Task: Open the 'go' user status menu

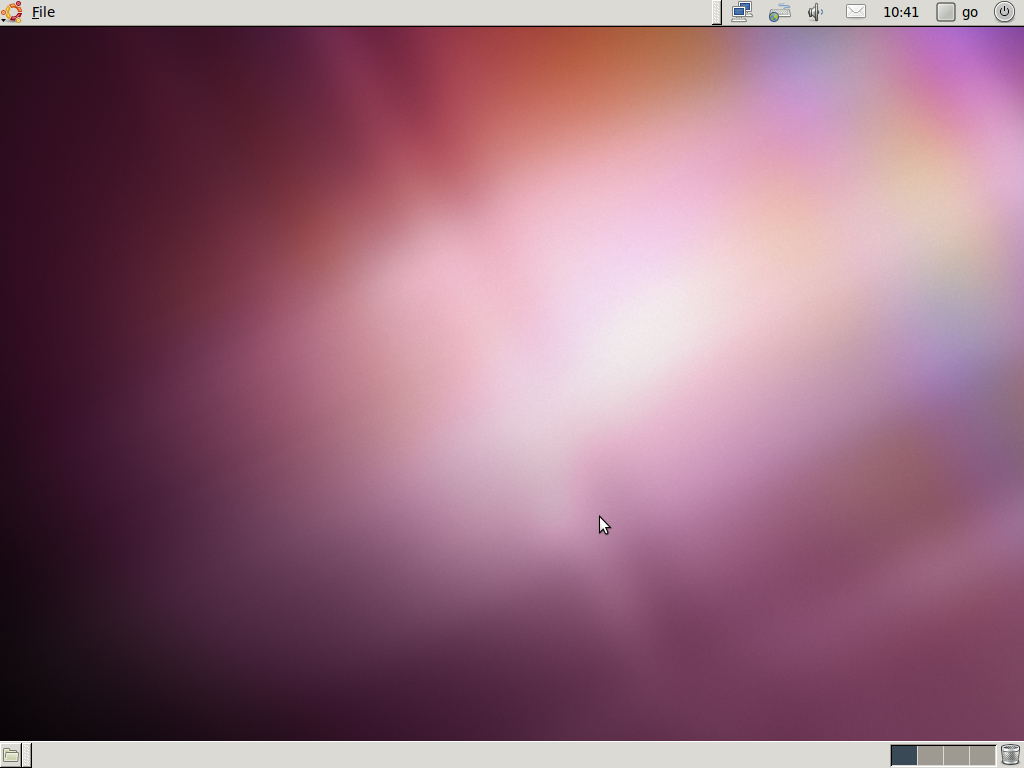Action: click(x=957, y=12)
